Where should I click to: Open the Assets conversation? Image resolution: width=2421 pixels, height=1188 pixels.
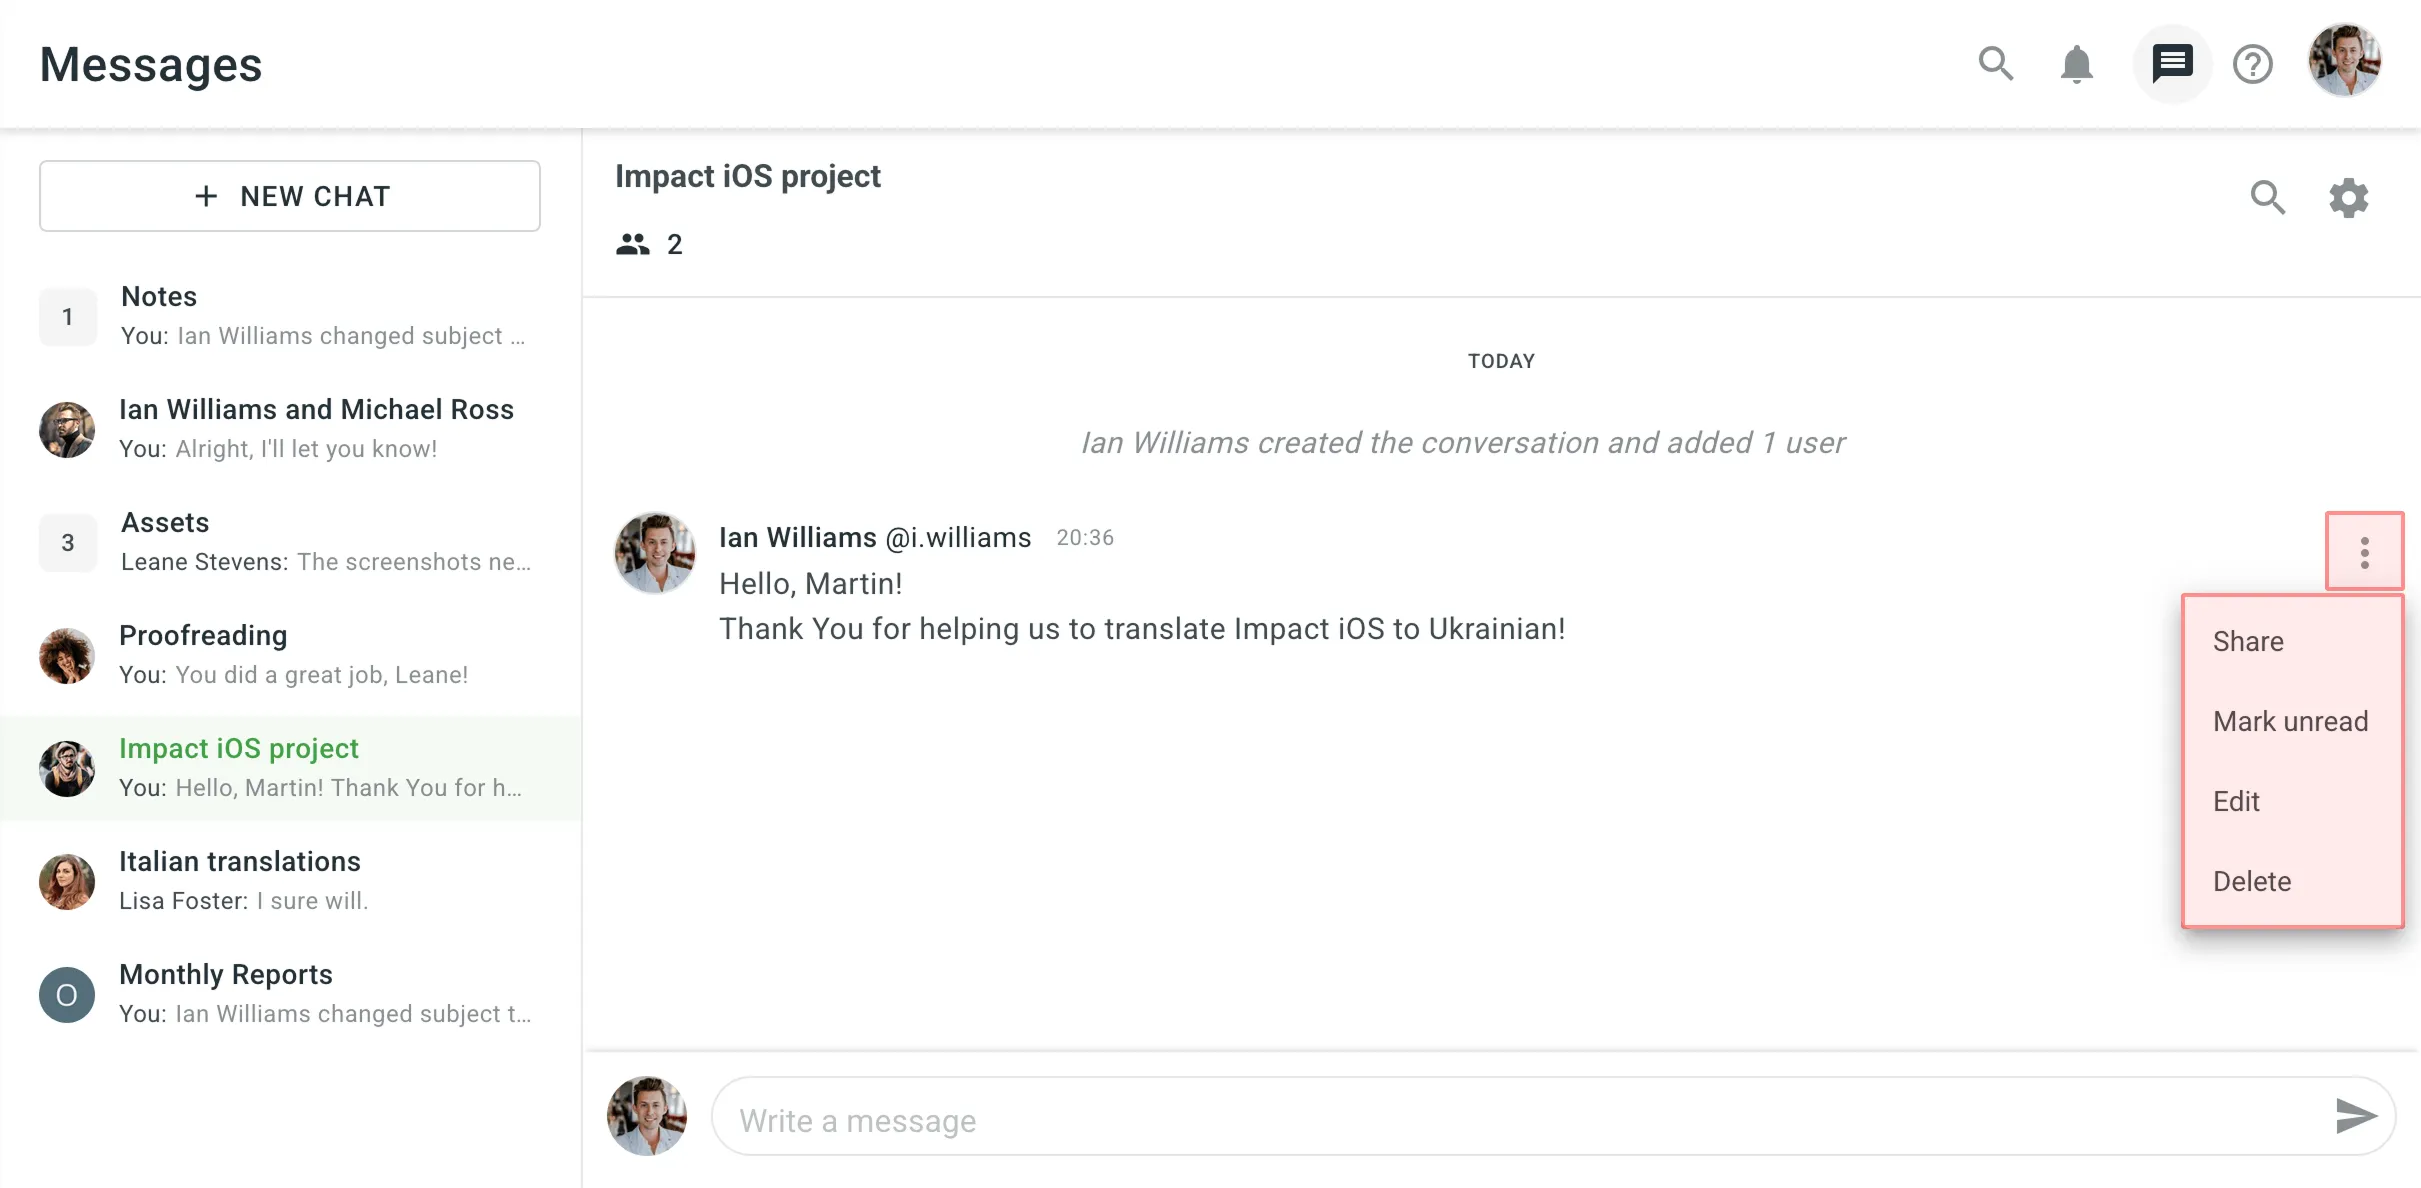[x=290, y=542]
